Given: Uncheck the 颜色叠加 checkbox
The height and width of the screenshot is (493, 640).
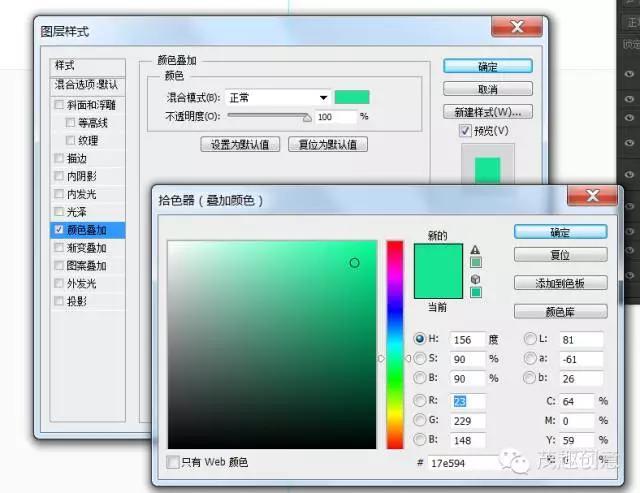Looking at the screenshot, I should coord(59,230).
